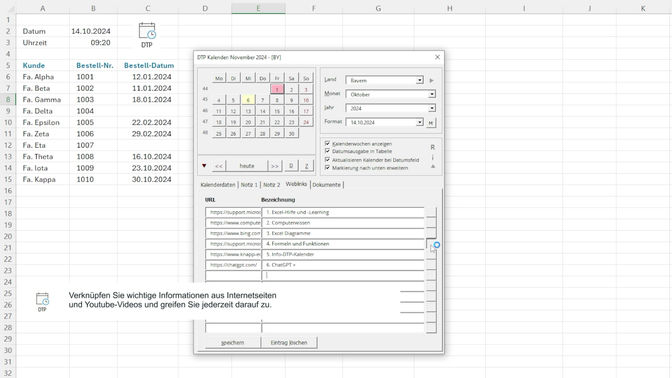Select column header A in Excel
This screenshot has width=672, height=378.
(42, 8)
